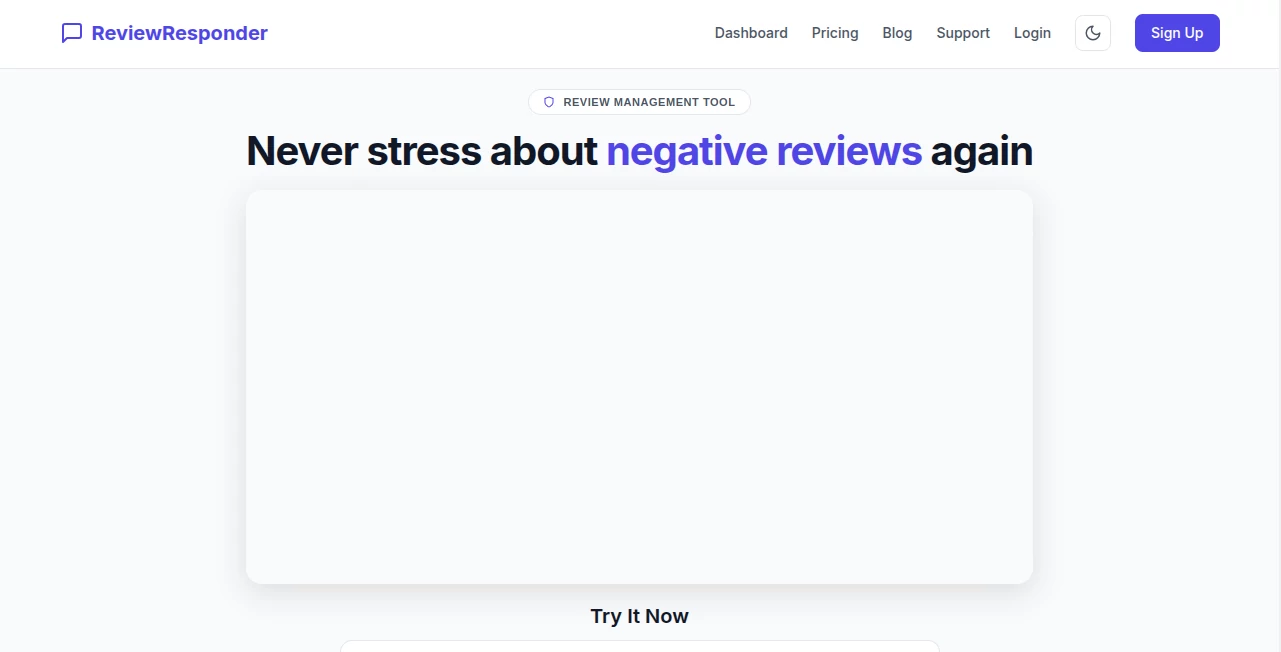Open the Dashboard page

[x=751, y=33]
